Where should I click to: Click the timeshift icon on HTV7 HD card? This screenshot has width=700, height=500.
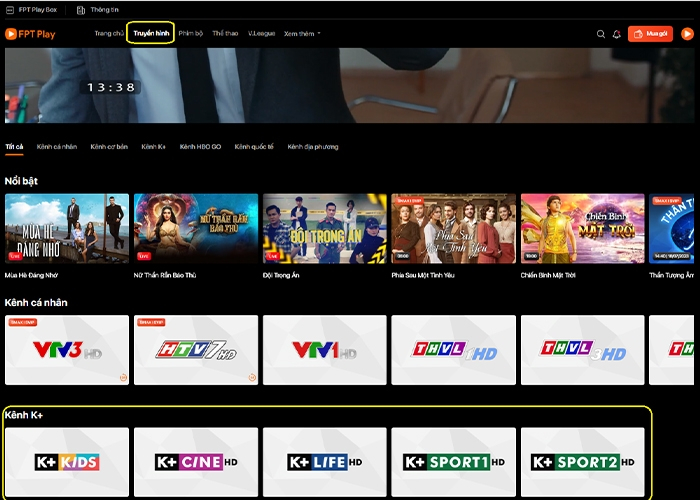point(252,378)
